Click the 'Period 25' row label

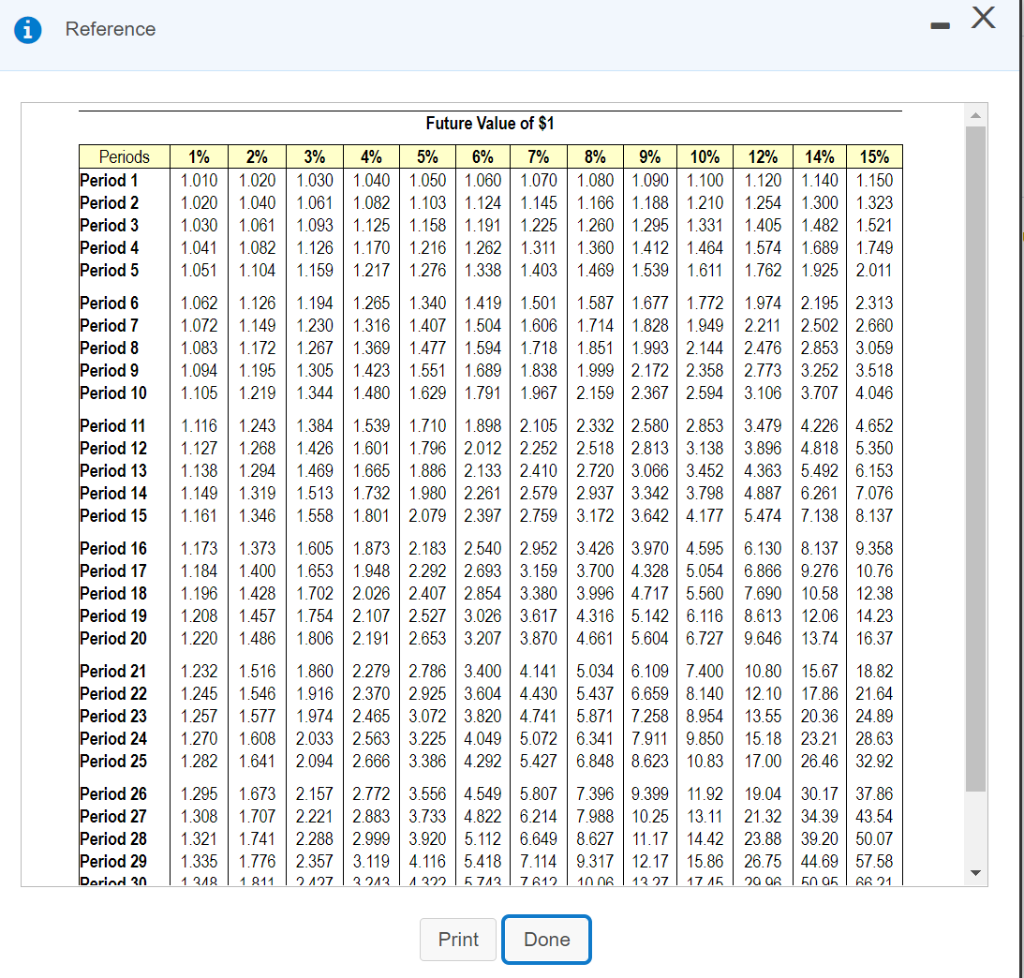pyautogui.click(x=113, y=761)
